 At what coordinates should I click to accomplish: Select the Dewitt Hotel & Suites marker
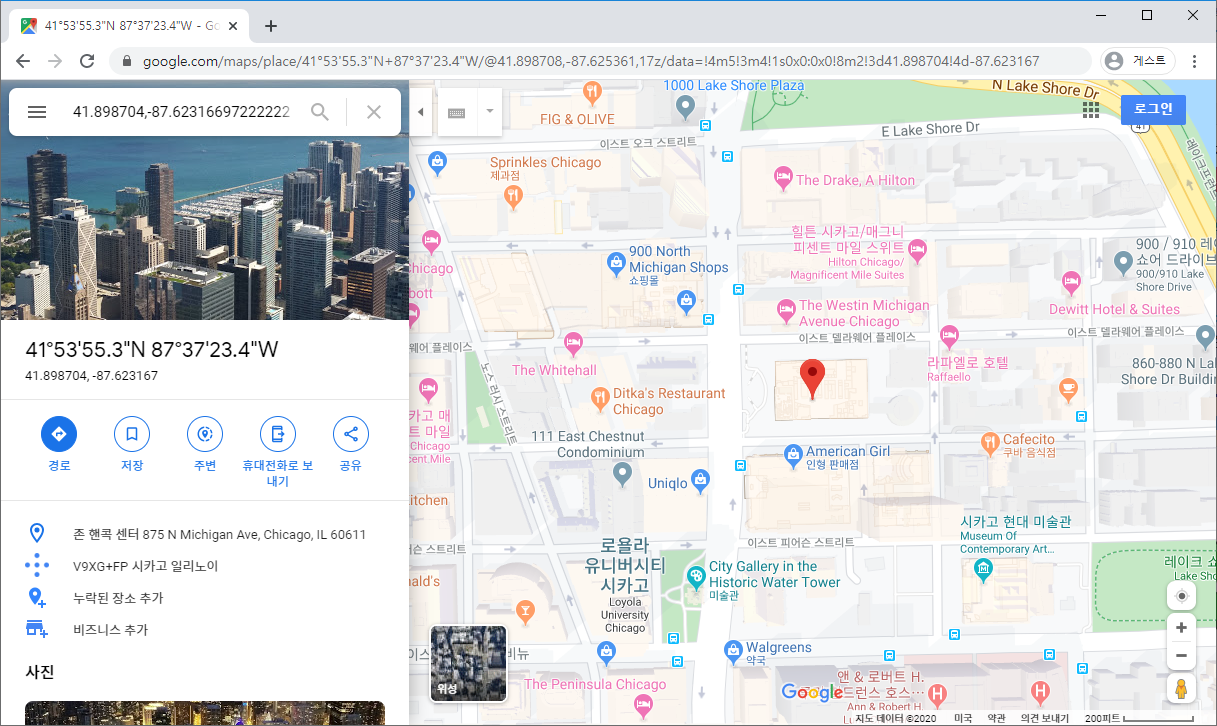1072,281
